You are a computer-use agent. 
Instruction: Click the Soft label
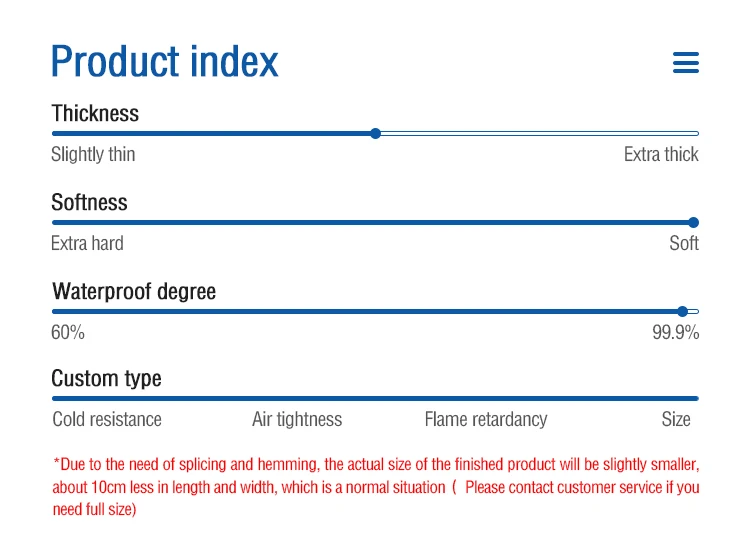(x=684, y=243)
